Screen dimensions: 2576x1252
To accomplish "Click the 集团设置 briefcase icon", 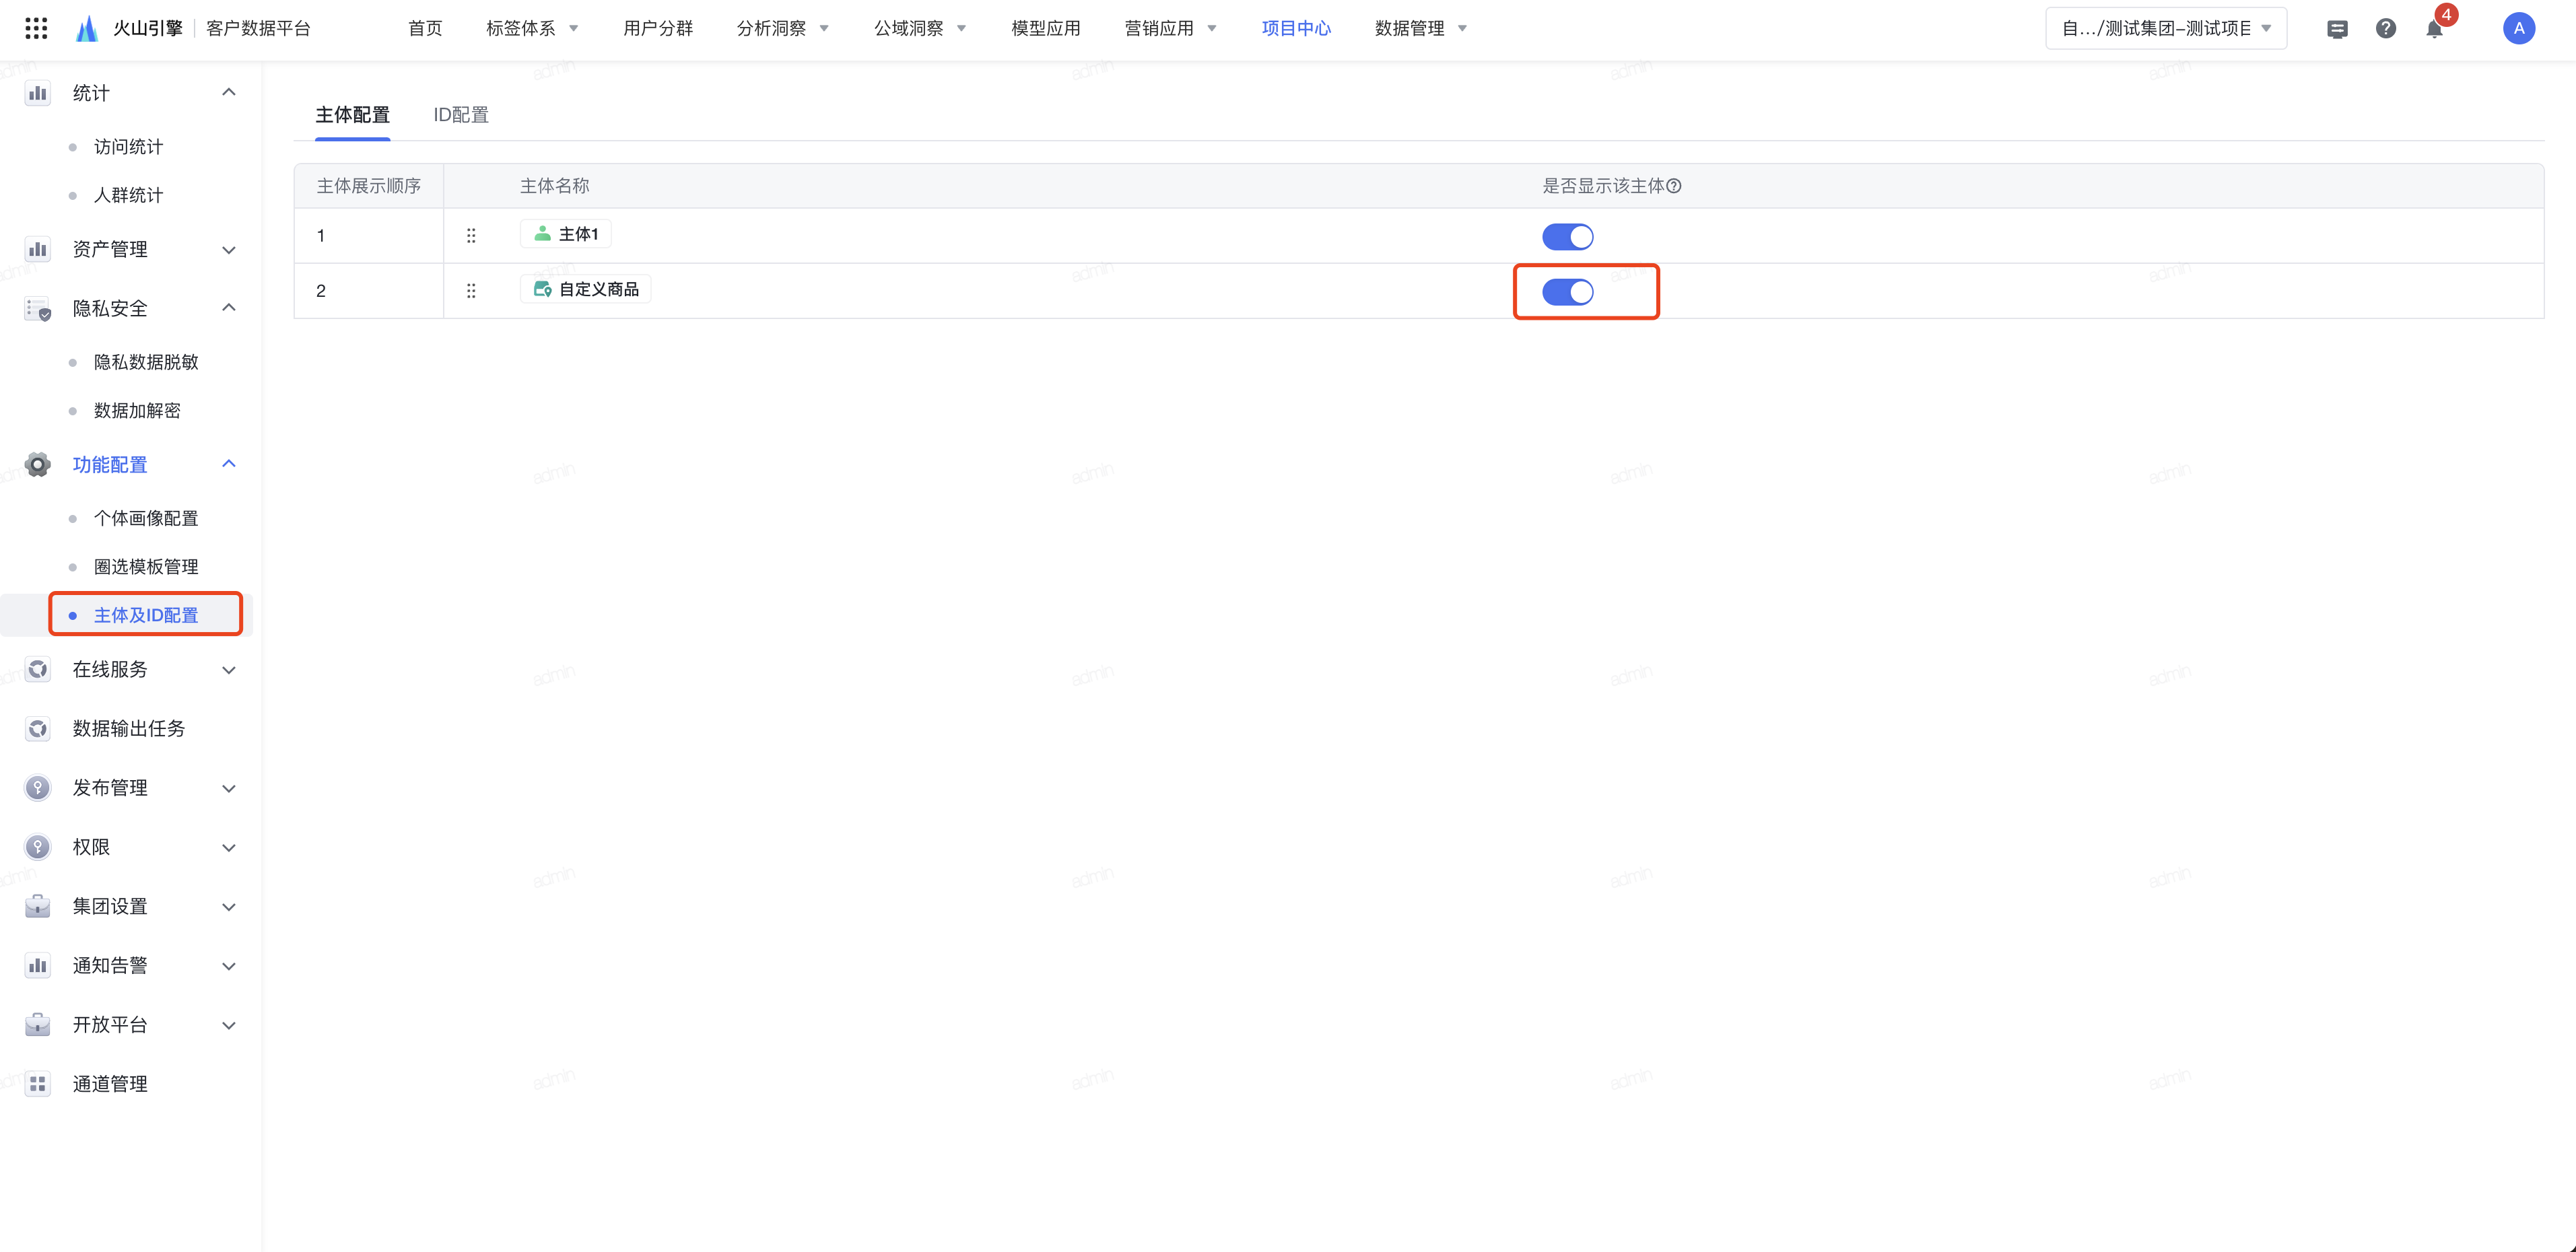I will [x=38, y=906].
